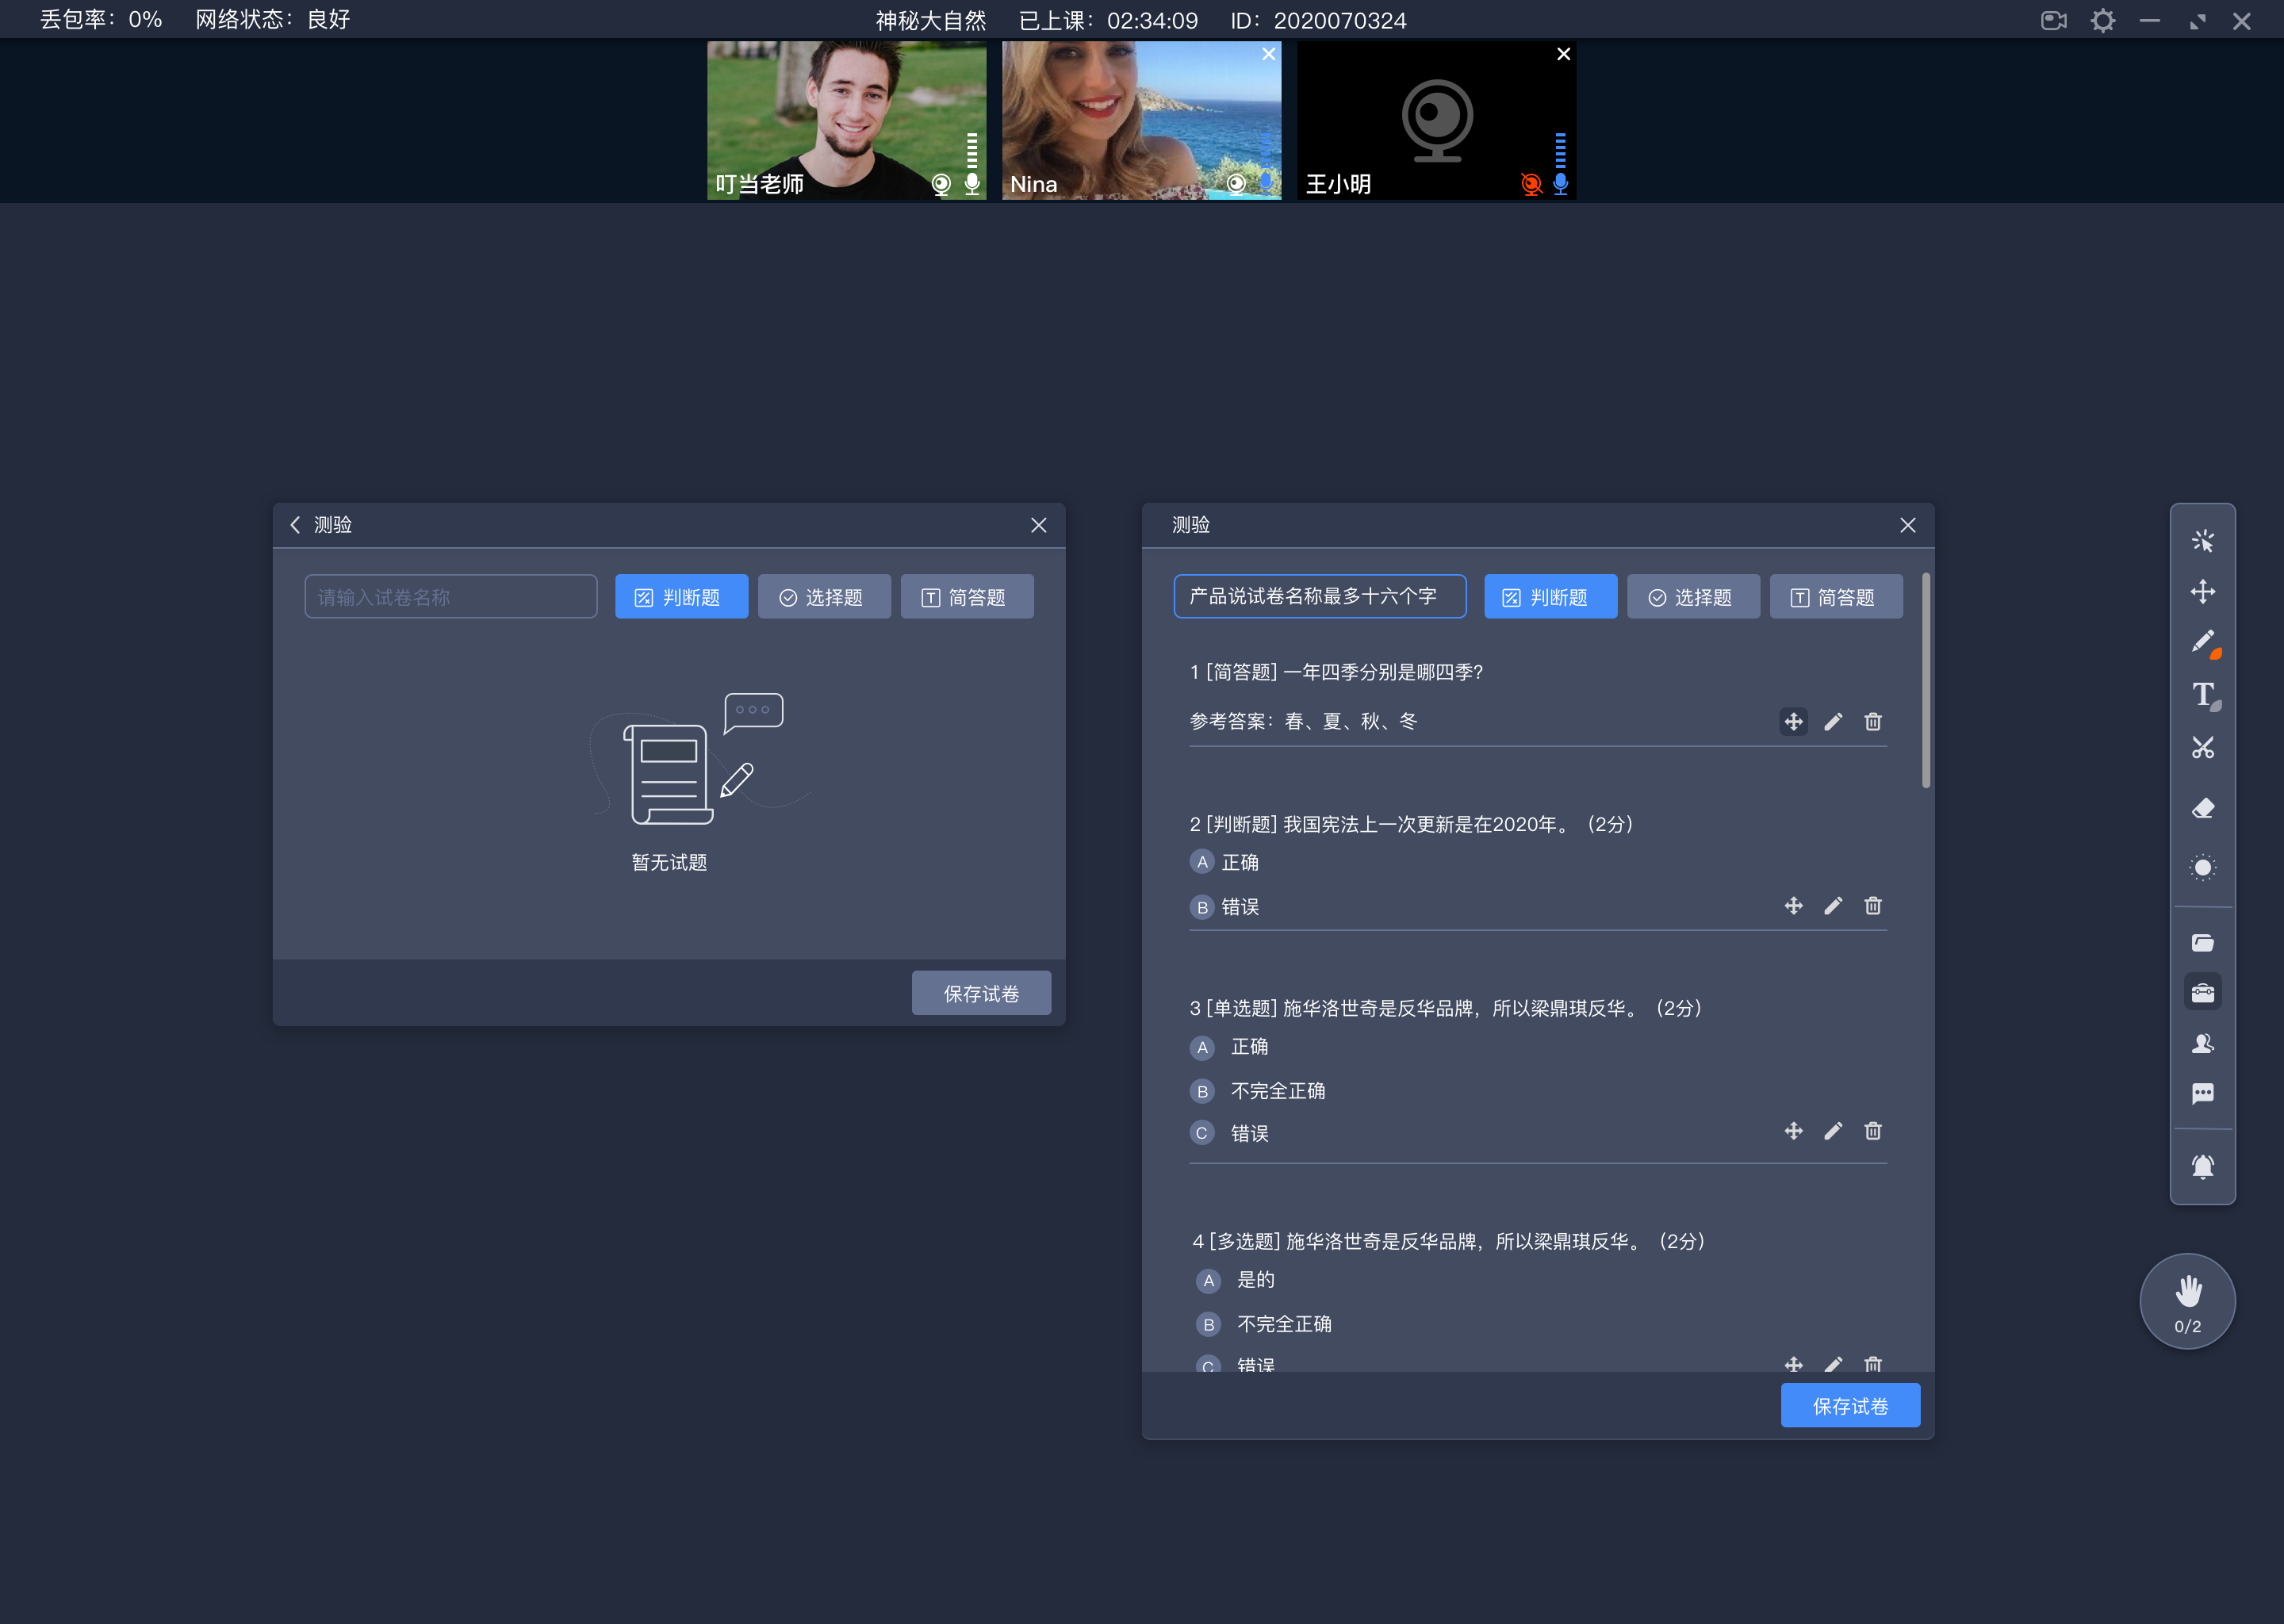Click 保存试卷 button in left panel
Image resolution: width=2284 pixels, height=1624 pixels.
pyautogui.click(x=982, y=993)
